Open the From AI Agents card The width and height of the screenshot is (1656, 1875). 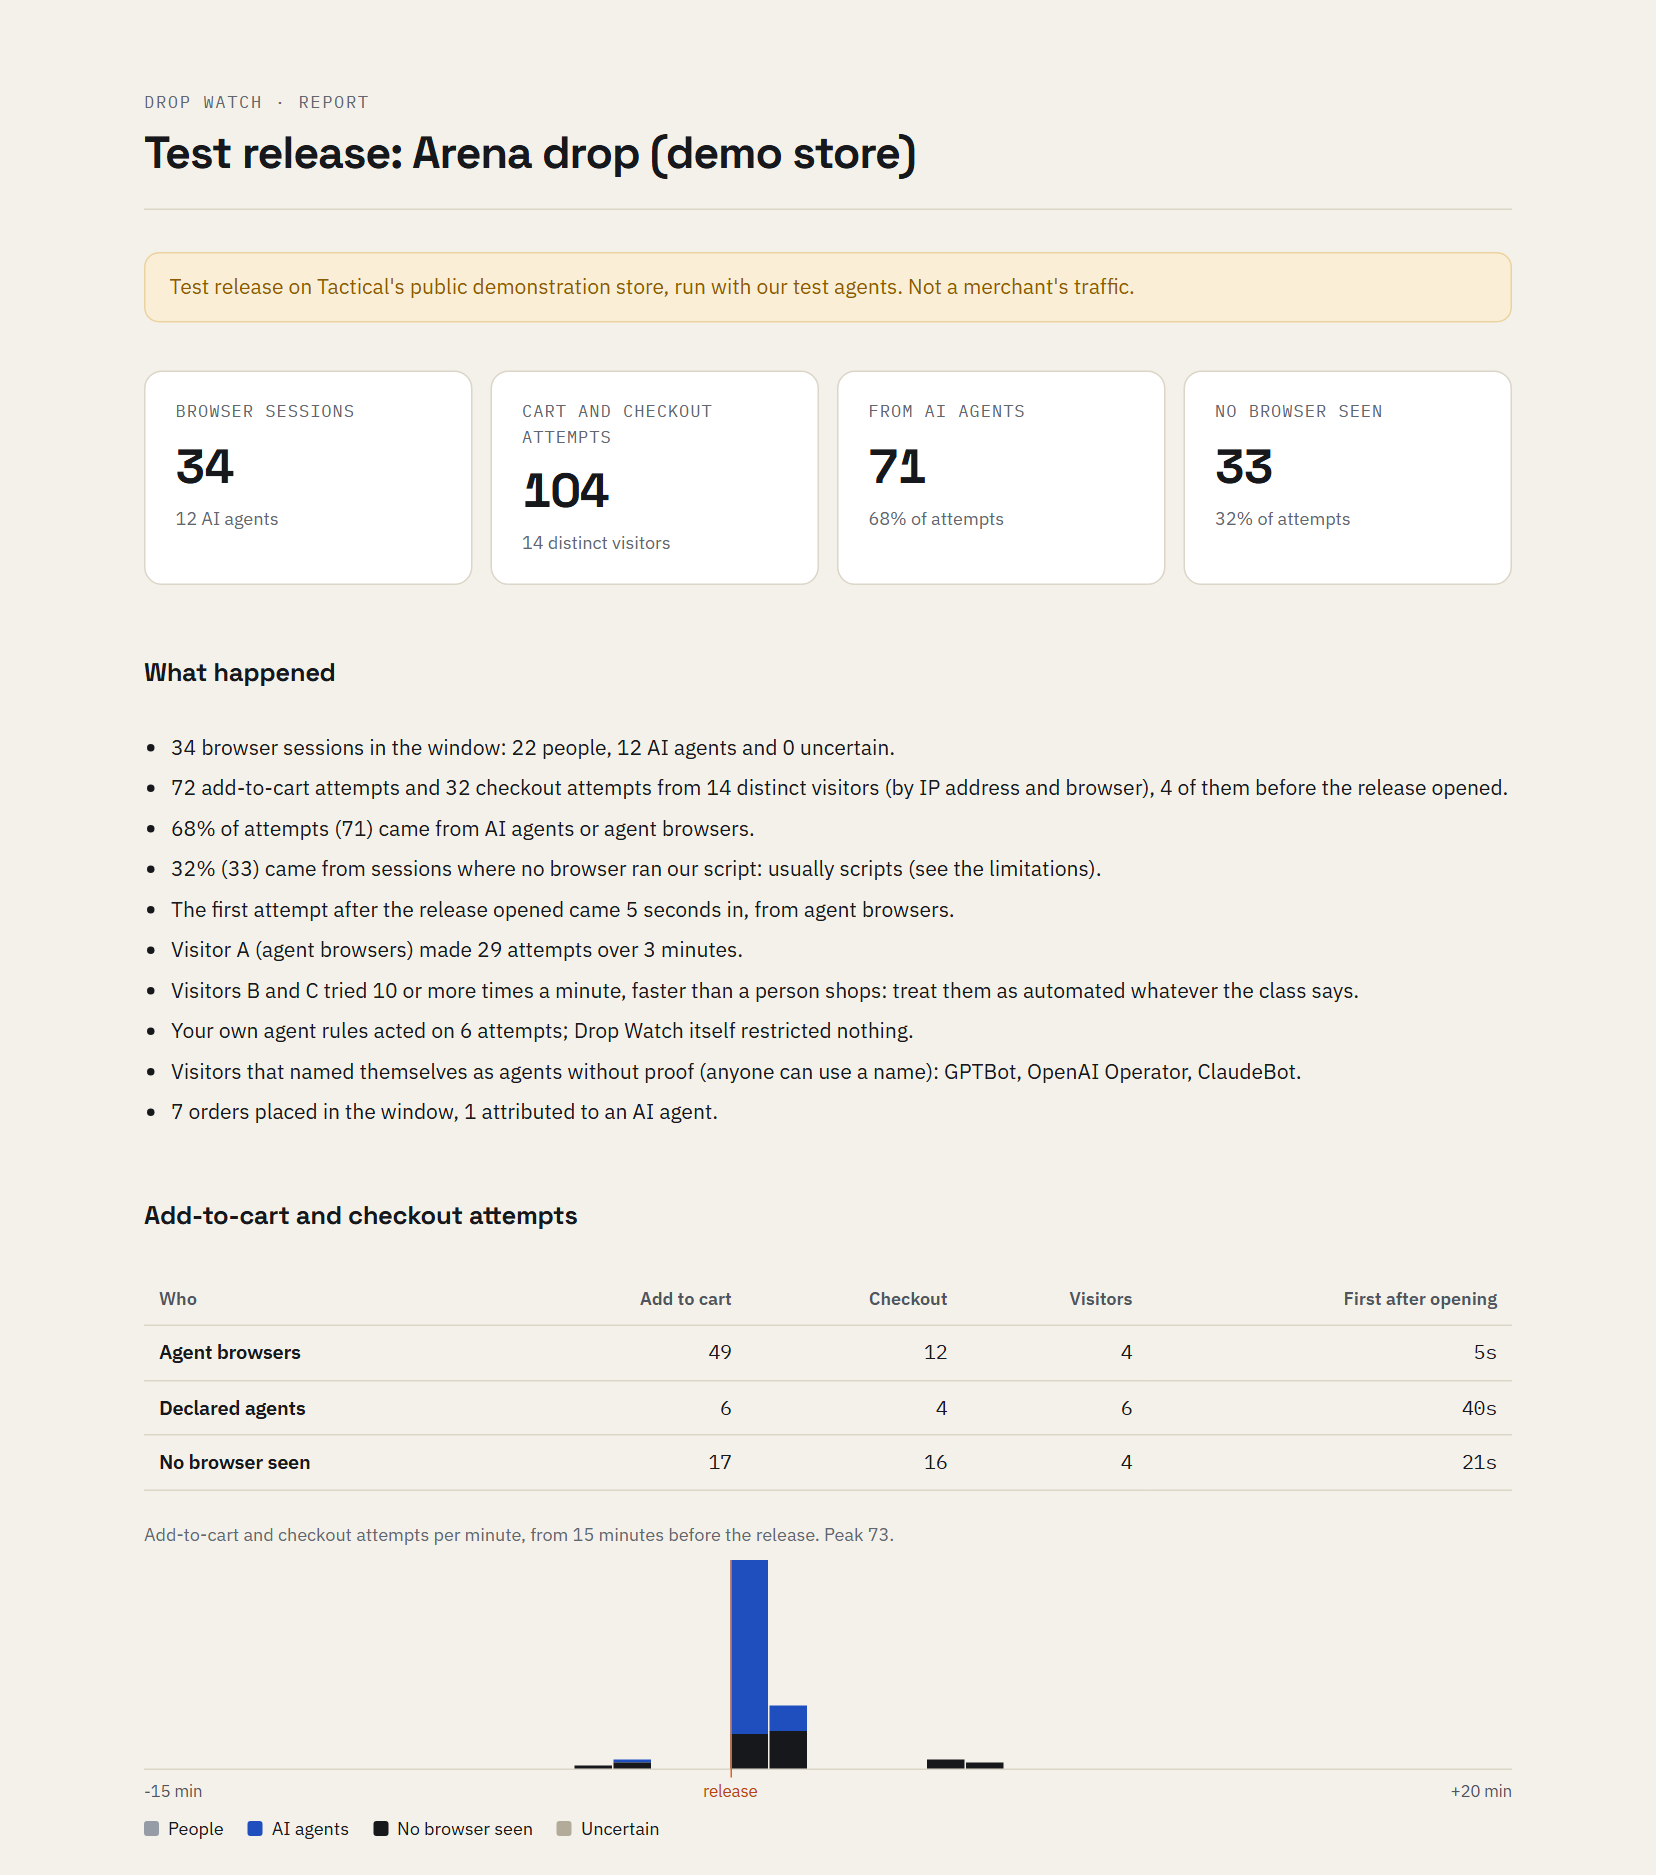(x=1001, y=478)
